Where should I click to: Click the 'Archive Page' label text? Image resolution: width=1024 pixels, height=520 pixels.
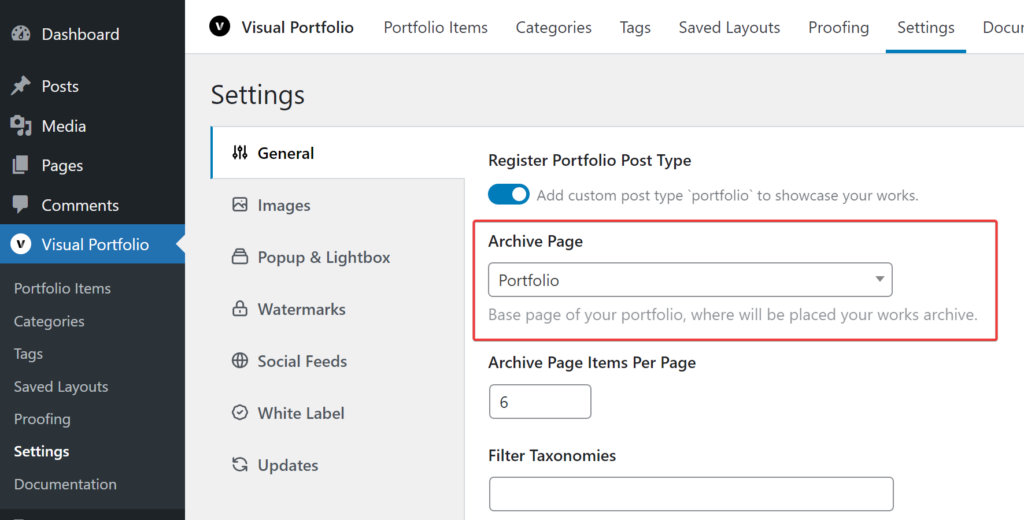coord(536,241)
